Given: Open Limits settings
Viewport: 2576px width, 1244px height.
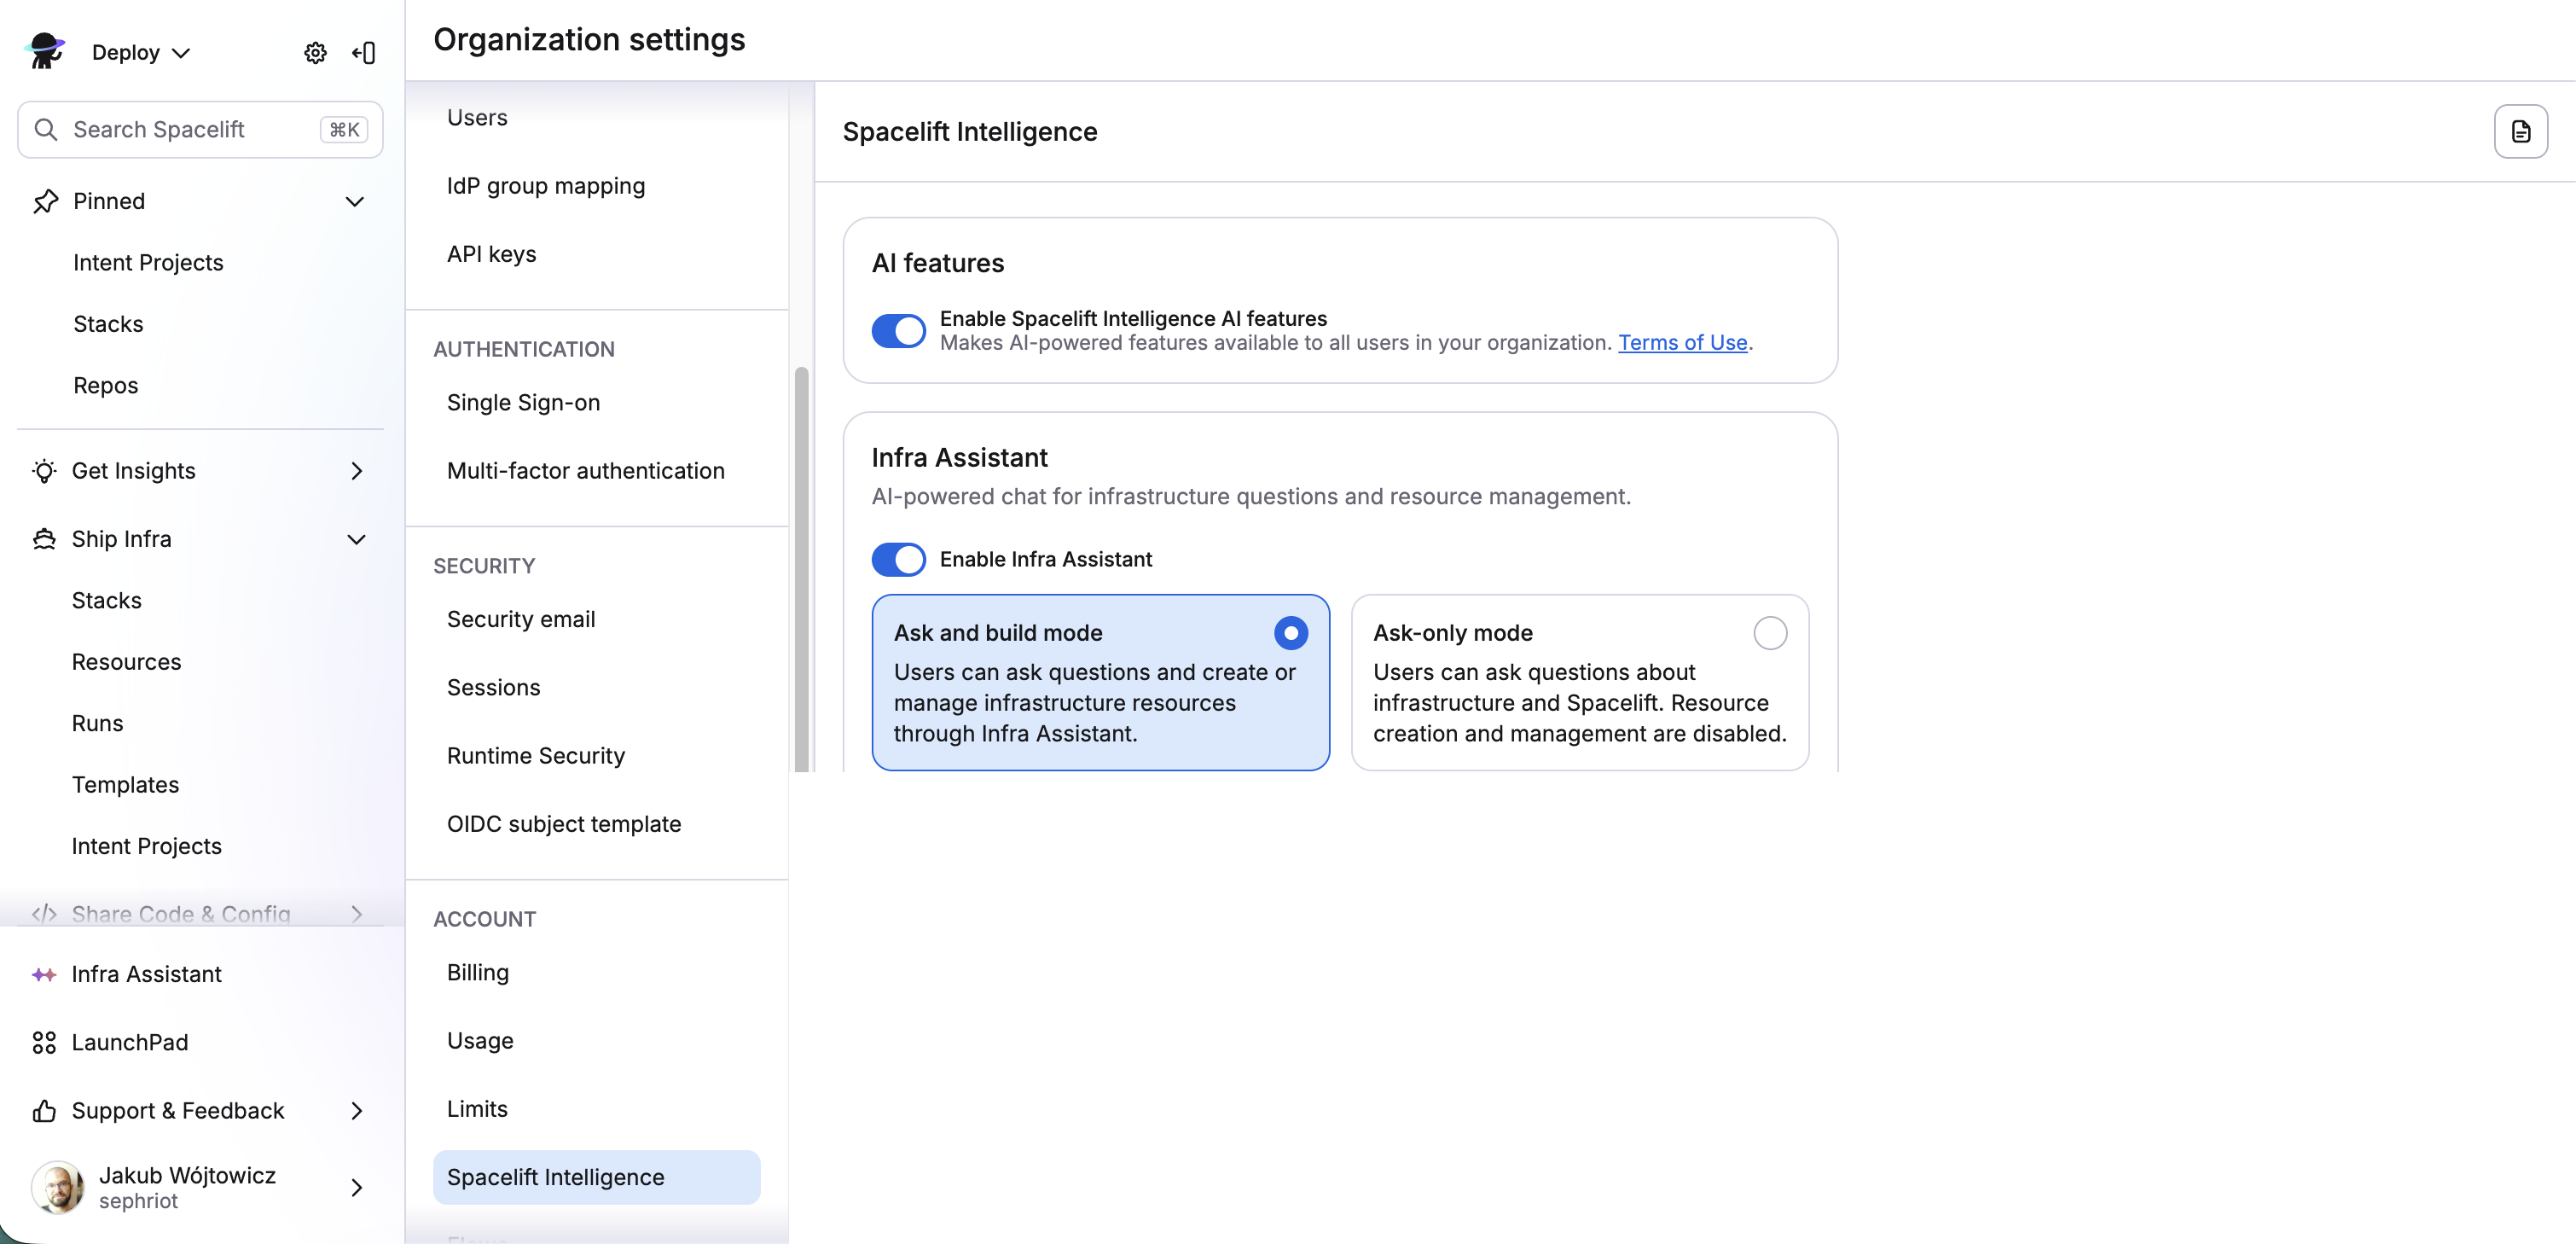Looking at the screenshot, I should pos(477,1109).
